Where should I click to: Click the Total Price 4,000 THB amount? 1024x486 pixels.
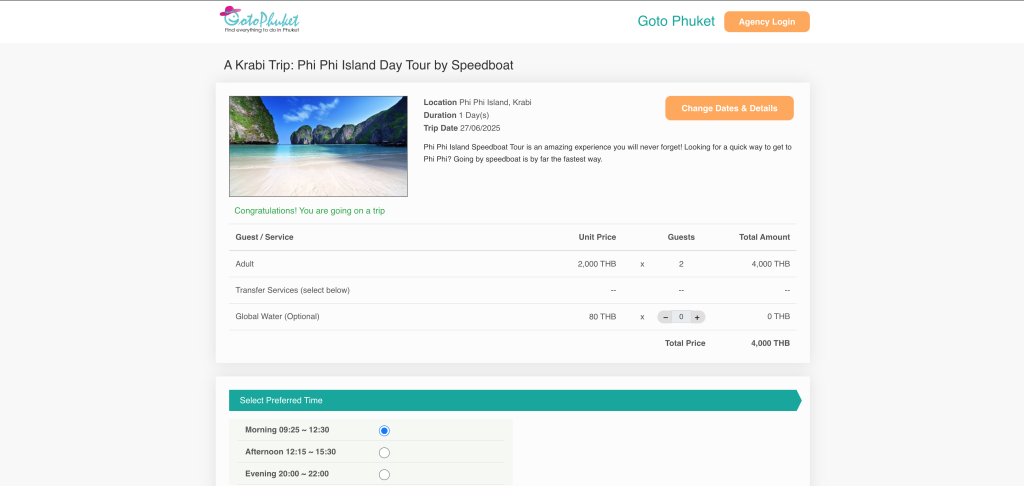point(770,343)
